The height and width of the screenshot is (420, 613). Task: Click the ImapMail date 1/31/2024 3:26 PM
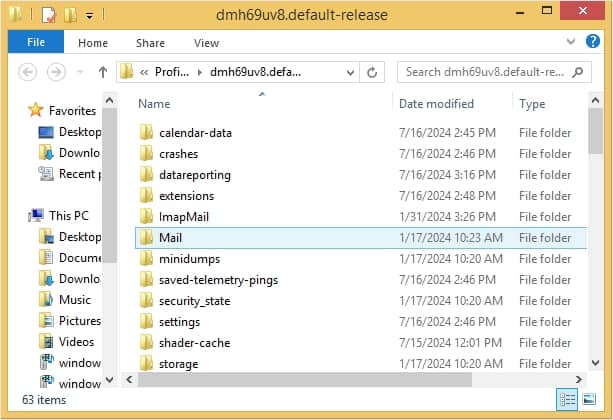[x=447, y=217]
